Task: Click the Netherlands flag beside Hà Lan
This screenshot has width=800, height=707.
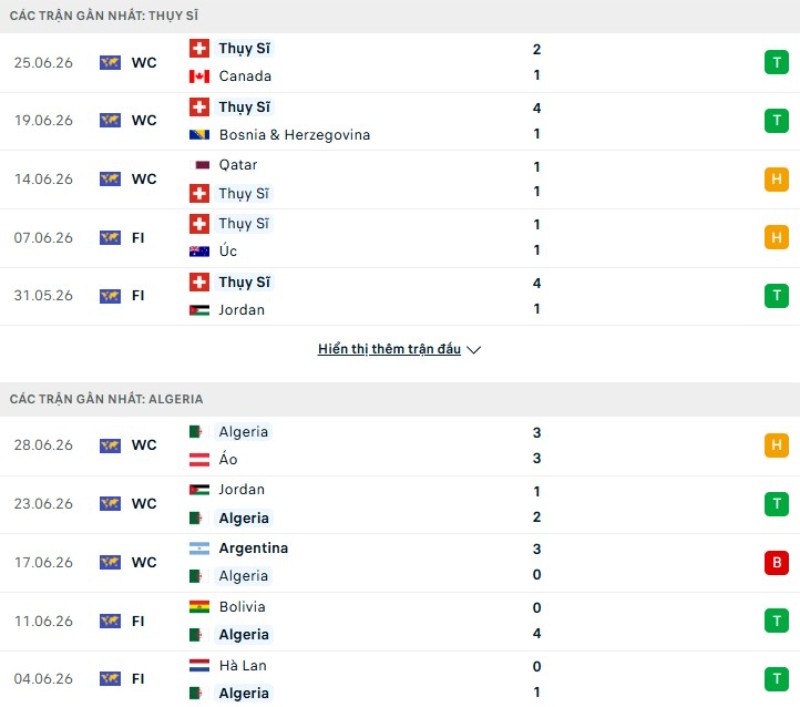Action: [199, 666]
